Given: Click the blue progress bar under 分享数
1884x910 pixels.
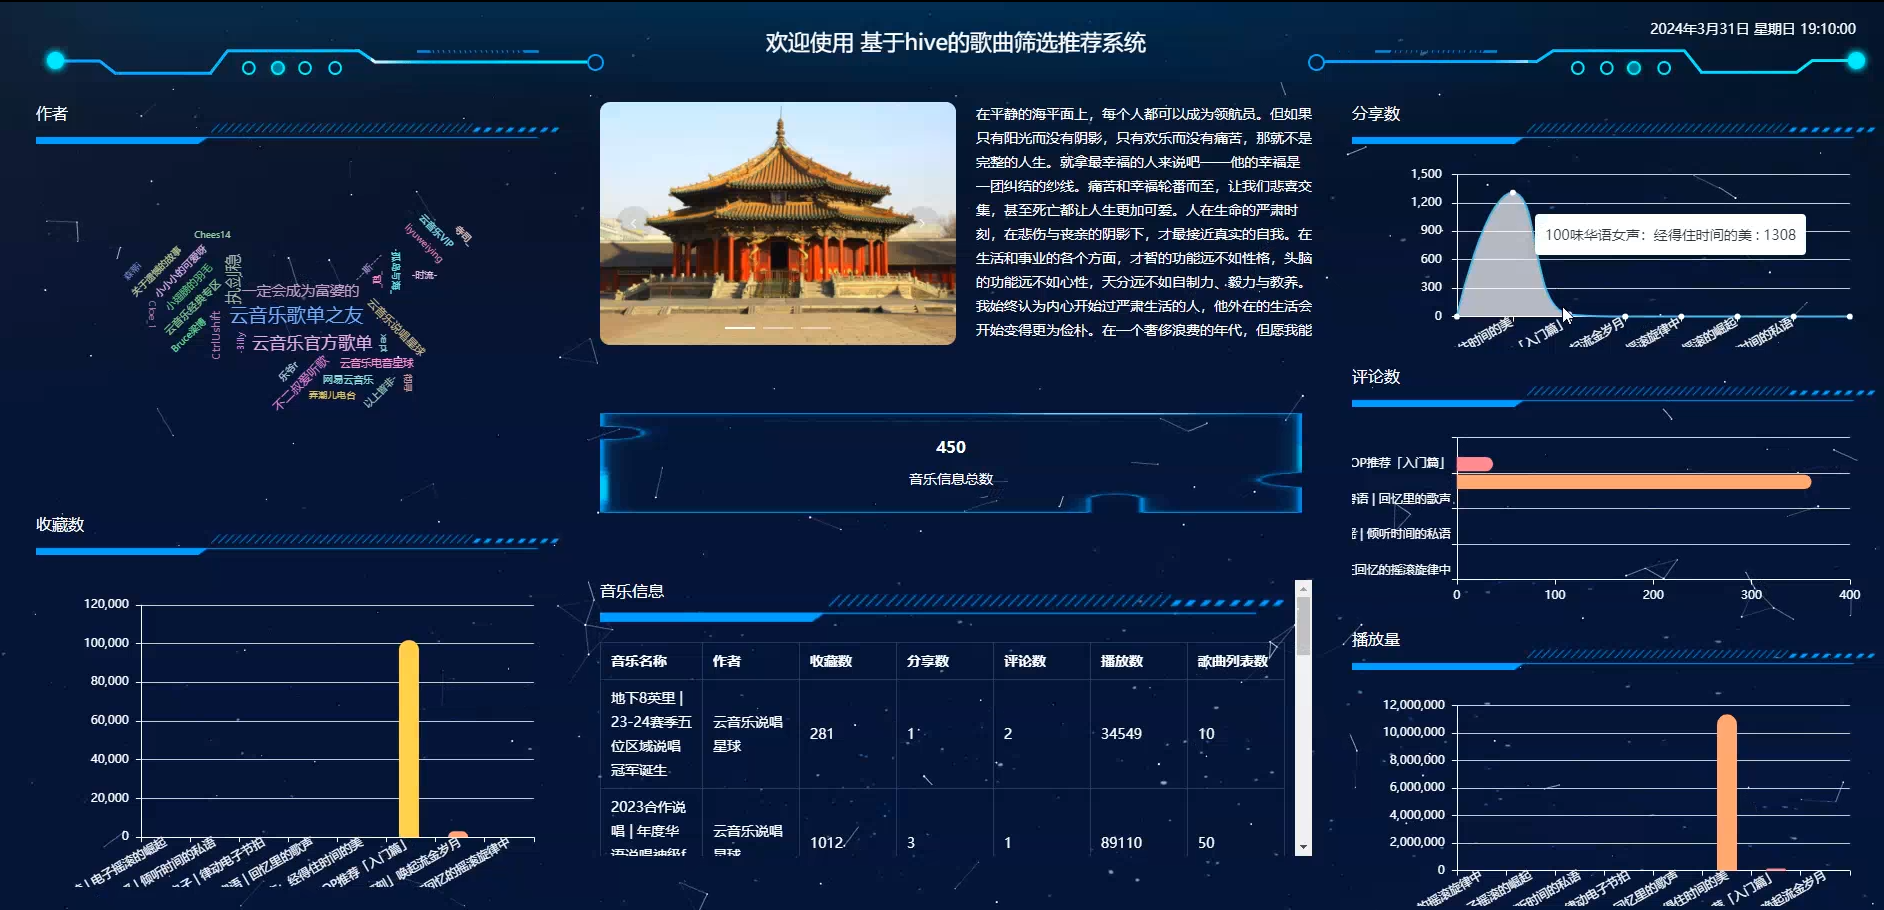Looking at the screenshot, I should point(1434,141).
